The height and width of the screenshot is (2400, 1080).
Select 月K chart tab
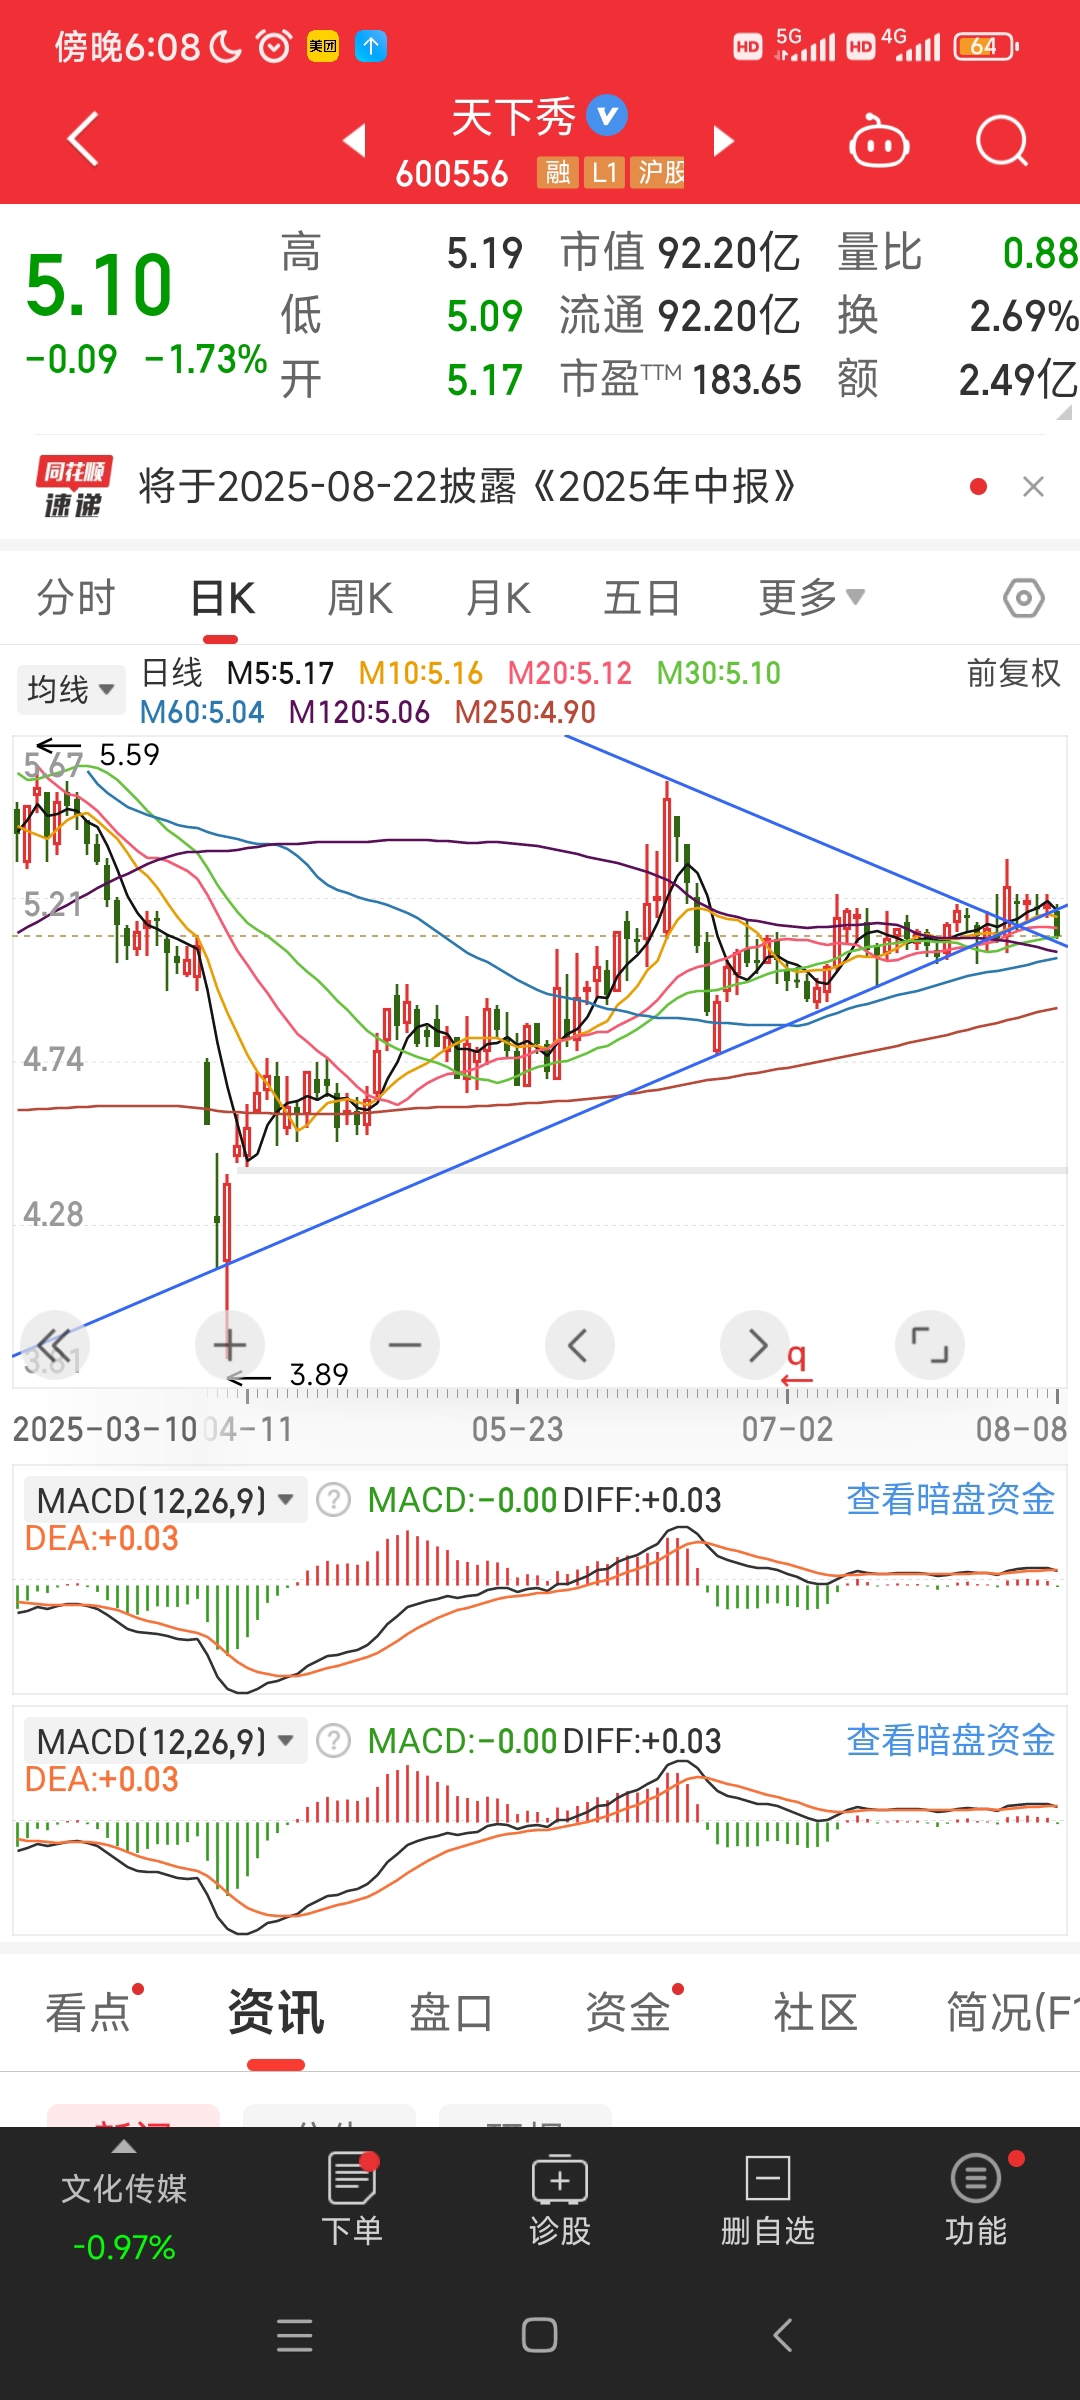498,598
